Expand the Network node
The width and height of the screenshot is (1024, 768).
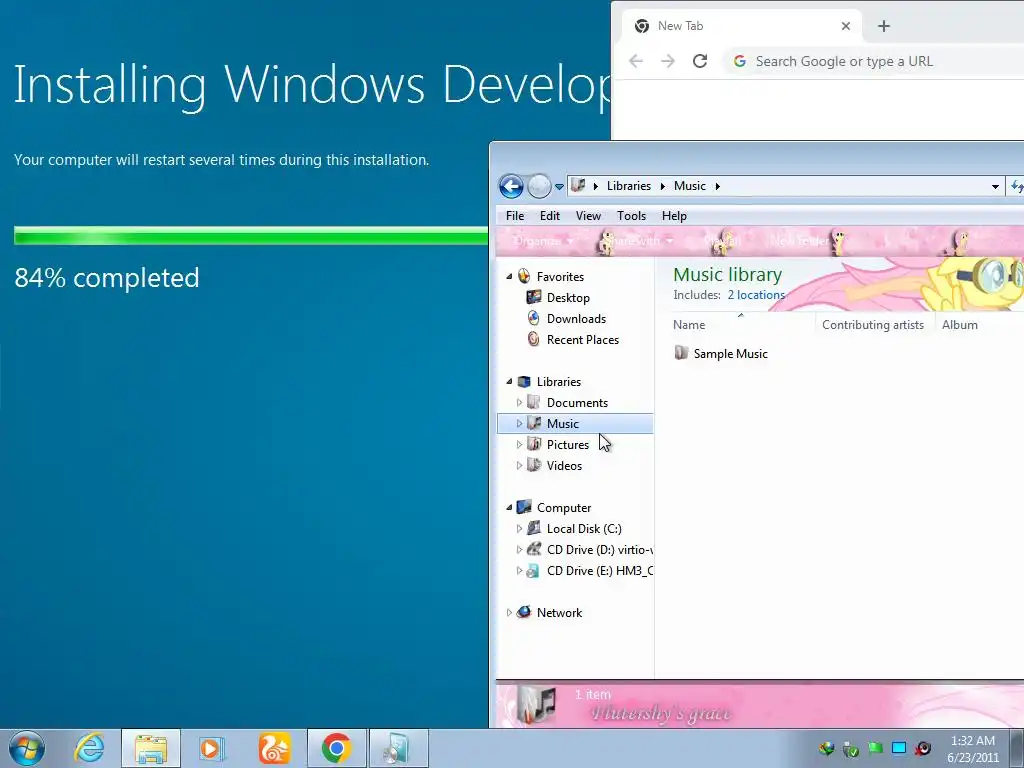(x=509, y=613)
